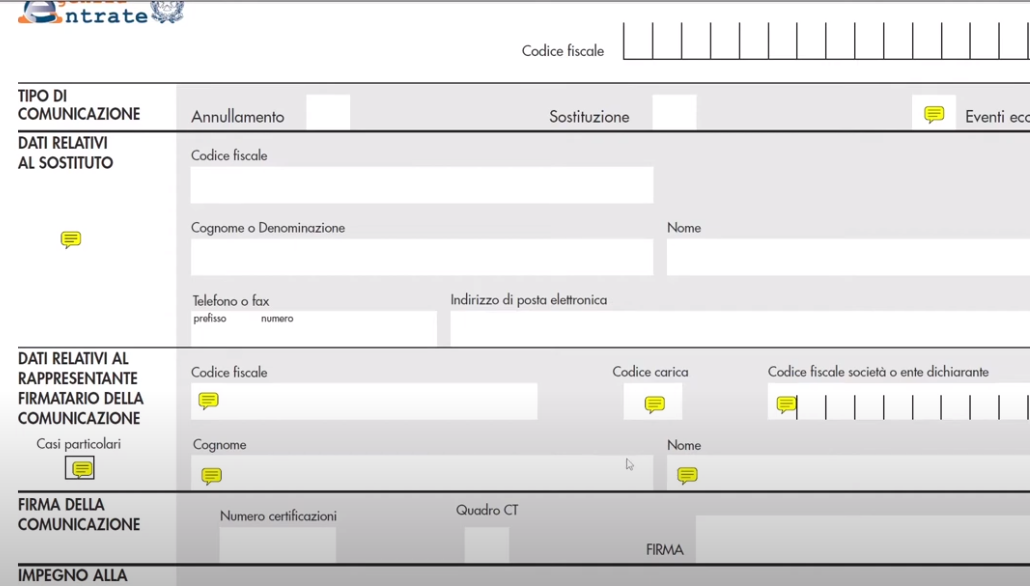Click the sostituto Nome input field
Viewport: 1030px width, 586px height.
tap(848, 257)
